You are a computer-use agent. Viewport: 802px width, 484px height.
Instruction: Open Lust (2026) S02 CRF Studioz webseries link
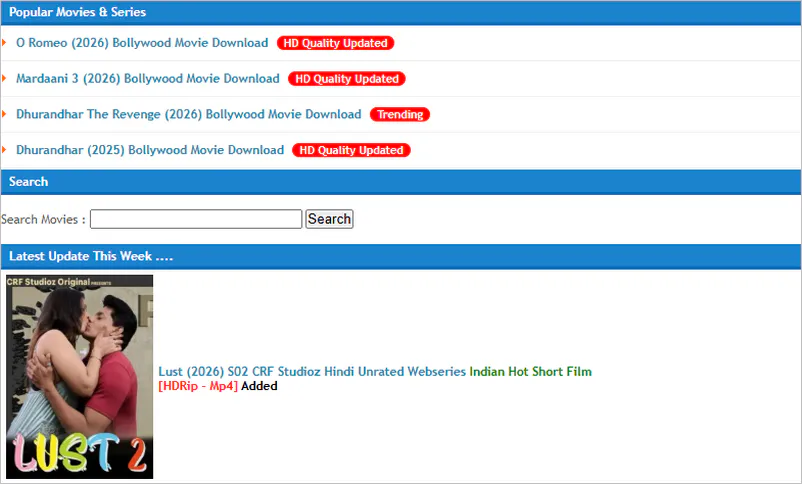pyautogui.click(x=312, y=371)
